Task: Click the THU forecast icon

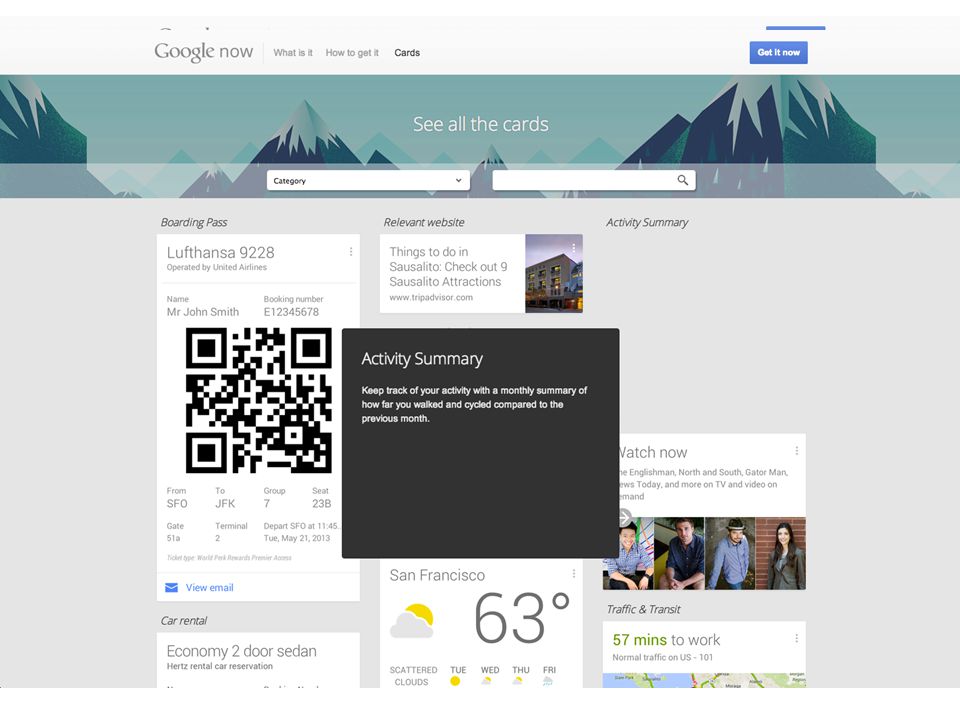Action: (518, 681)
